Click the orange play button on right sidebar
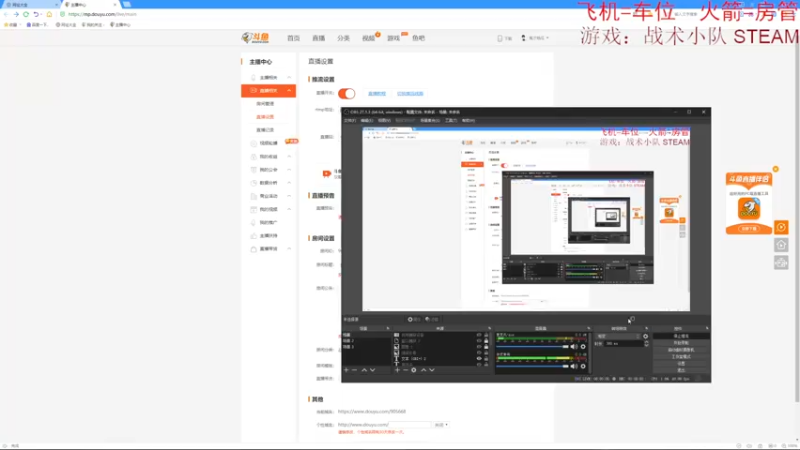 click(x=781, y=228)
